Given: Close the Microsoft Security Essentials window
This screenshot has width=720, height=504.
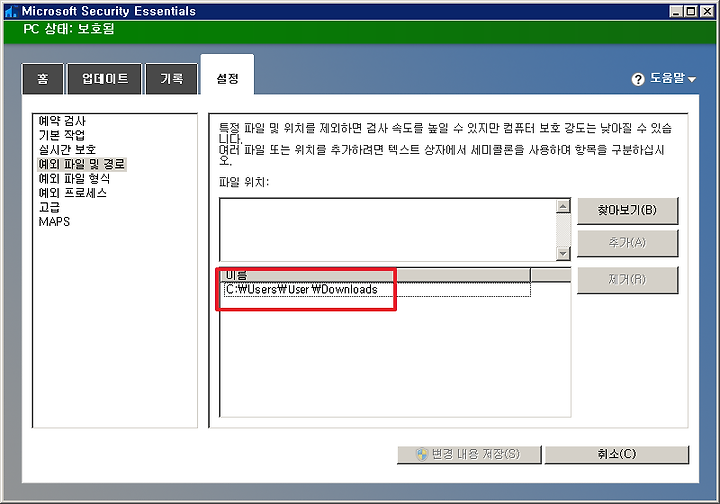Looking at the screenshot, I should click(x=707, y=11).
